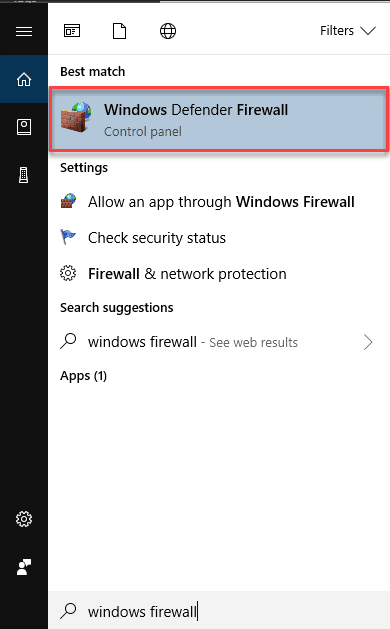Filter results by Web globe icon

(168, 31)
